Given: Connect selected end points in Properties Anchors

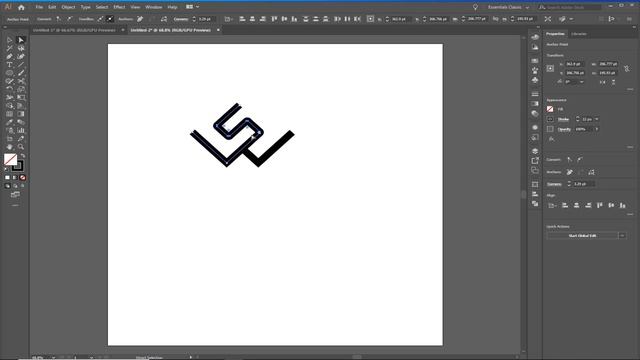Looking at the screenshot, I should click(581, 172).
